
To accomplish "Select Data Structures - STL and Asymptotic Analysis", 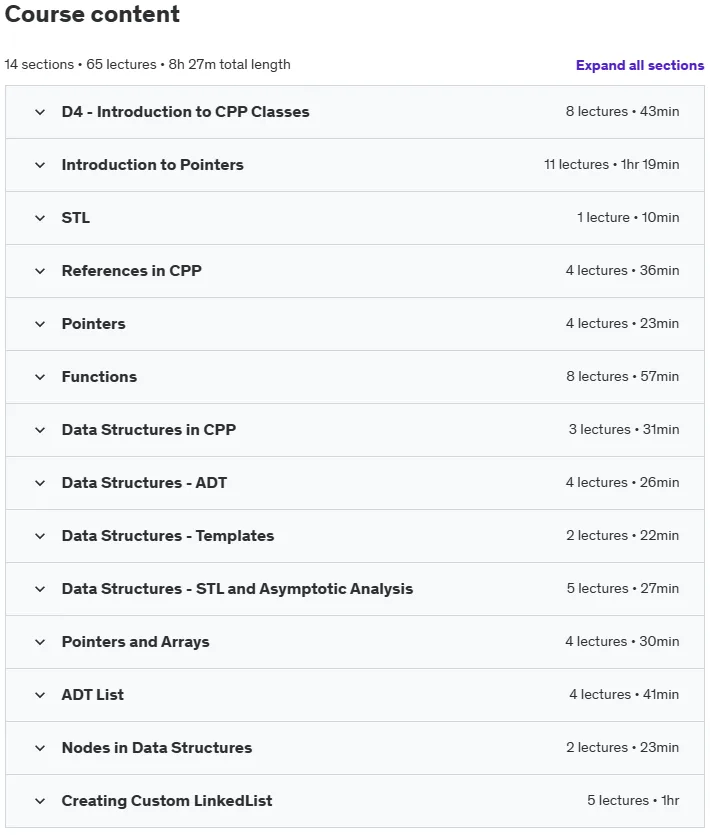I will coord(237,589).
